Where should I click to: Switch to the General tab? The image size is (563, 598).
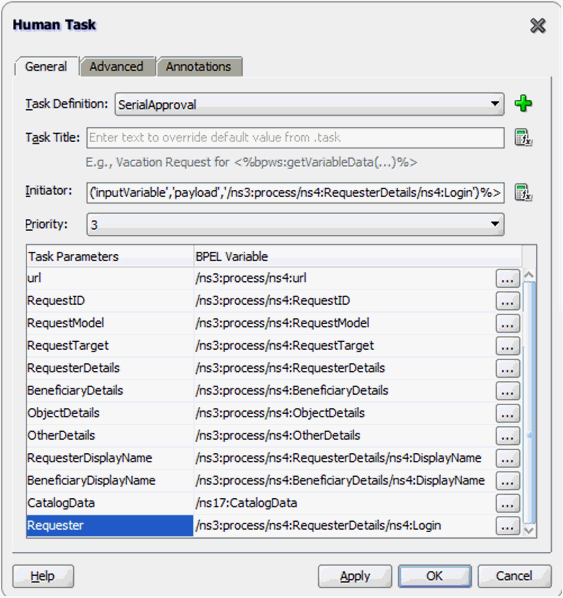(46, 67)
